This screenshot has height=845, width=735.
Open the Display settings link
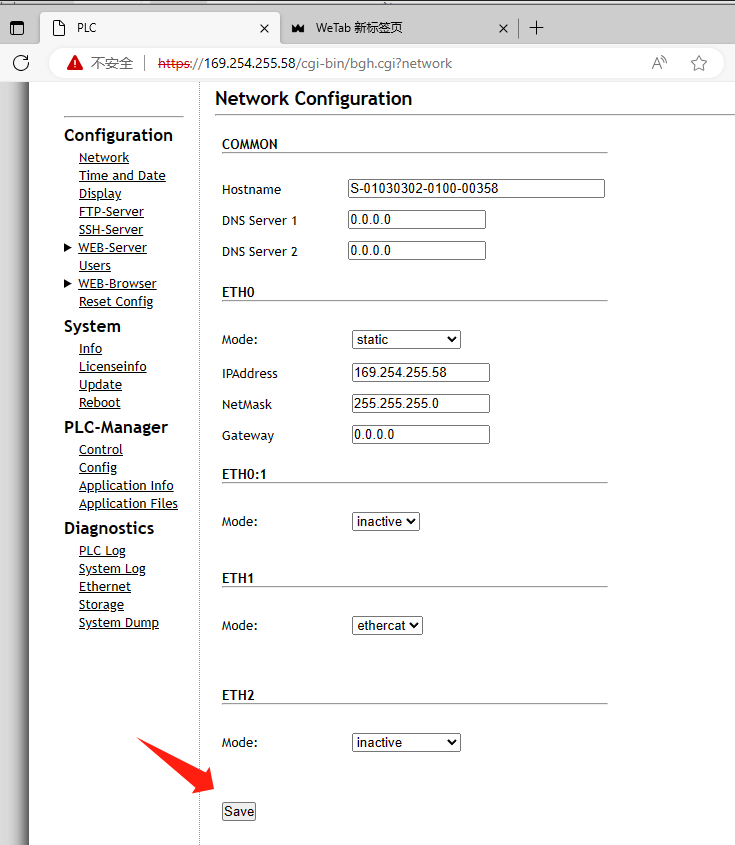pos(100,193)
